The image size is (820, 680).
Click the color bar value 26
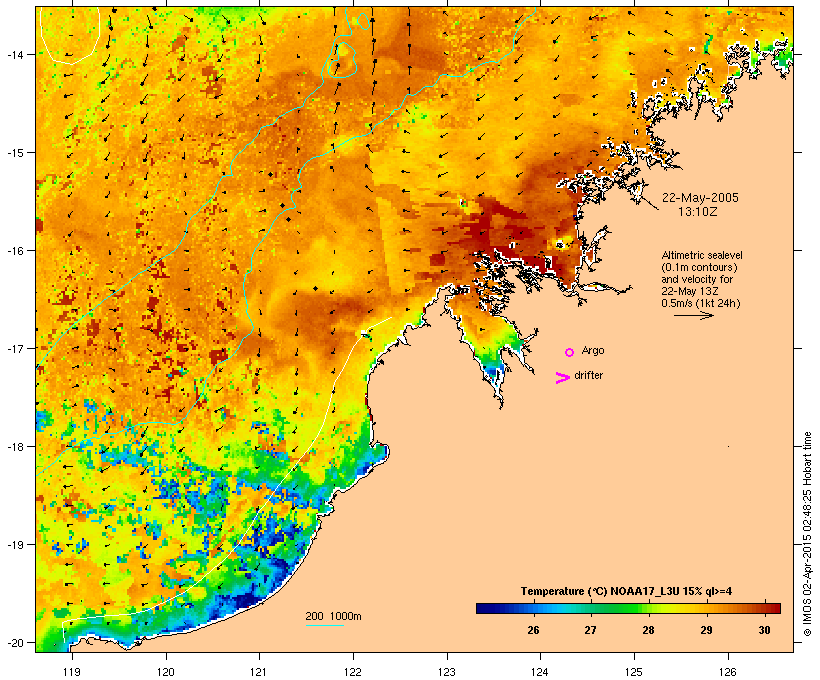click(x=533, y=630)
